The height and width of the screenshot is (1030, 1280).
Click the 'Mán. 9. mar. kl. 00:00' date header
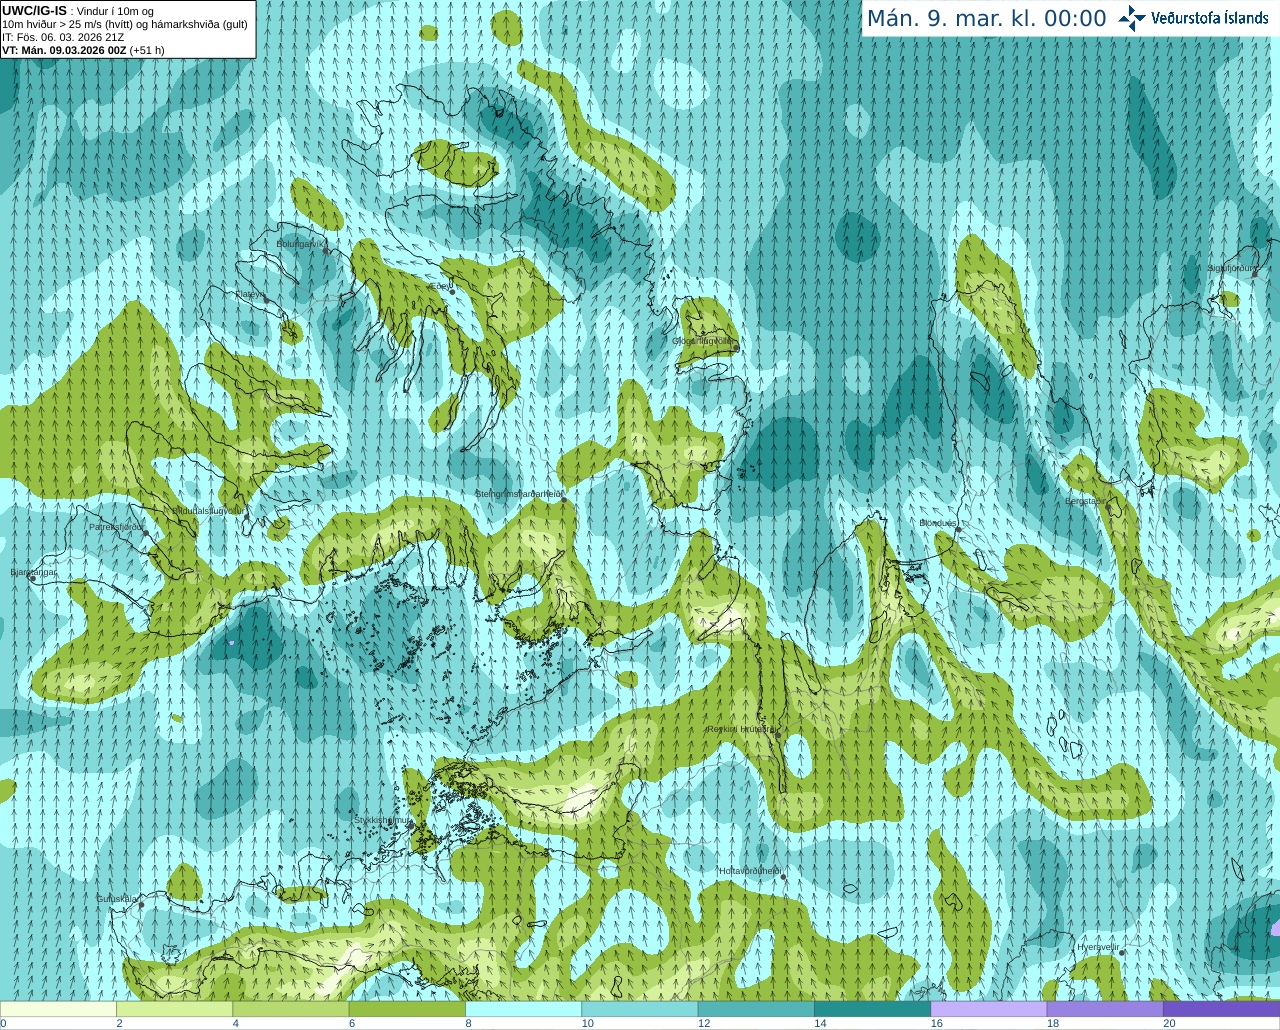tap(986, 19)
